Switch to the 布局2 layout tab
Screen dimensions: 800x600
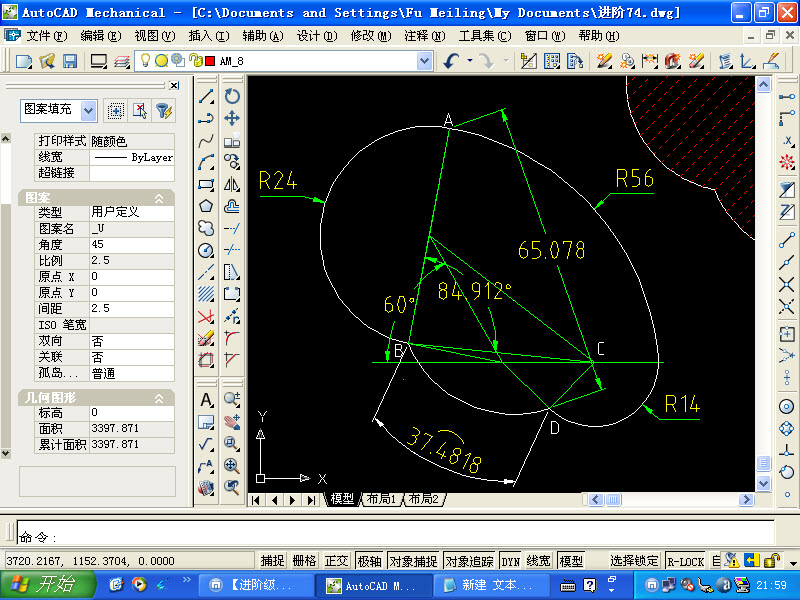pyautogui.click(x=424, y=499)
